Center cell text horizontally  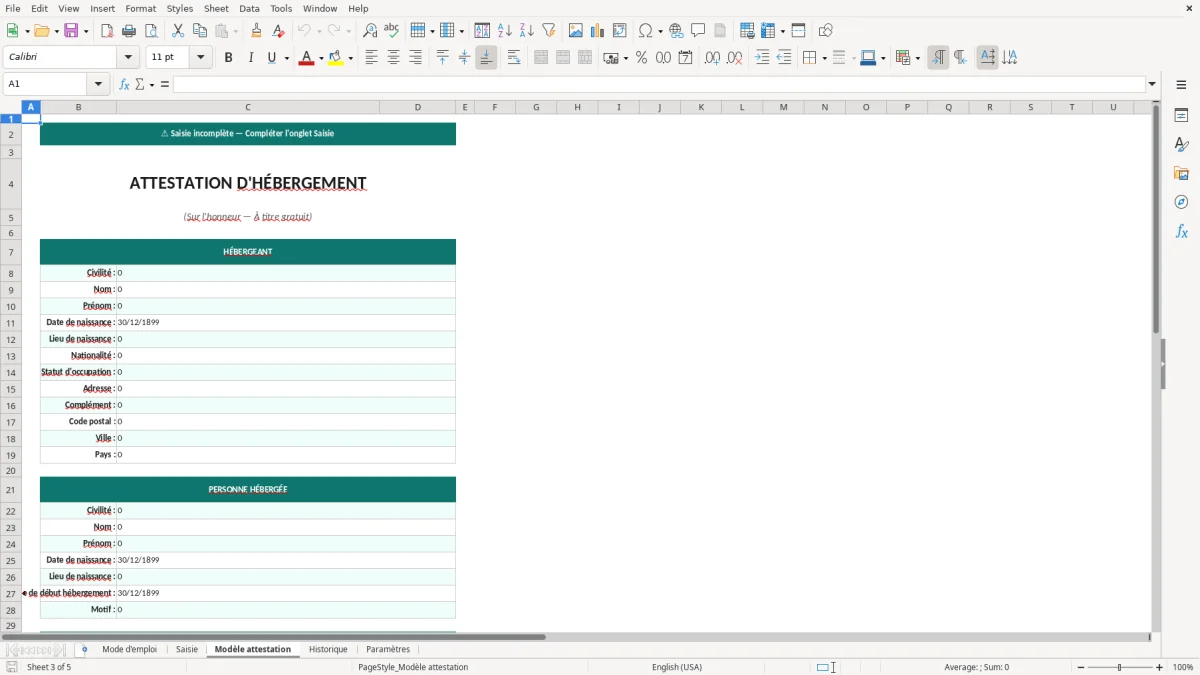click(x=393, y=58)
